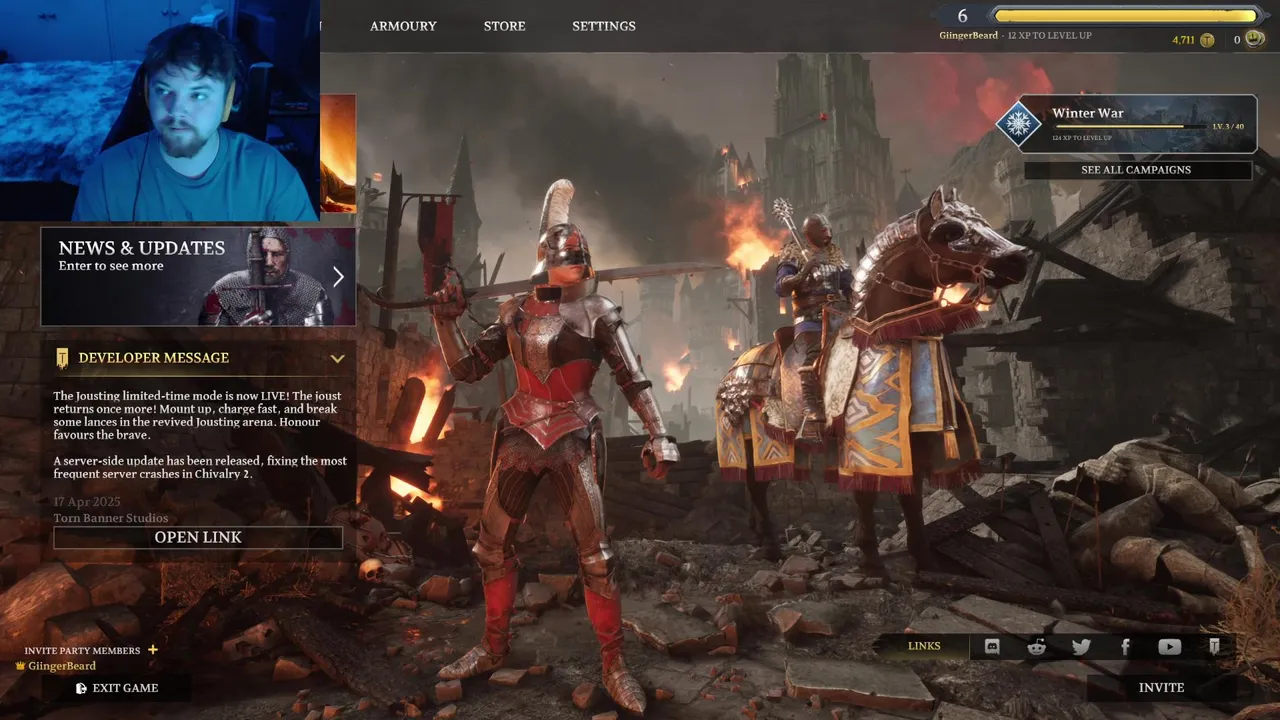Screen dimensions: 1280x720
Task: Click the 0 crowns balance number
Action: tap(1237, 40)
